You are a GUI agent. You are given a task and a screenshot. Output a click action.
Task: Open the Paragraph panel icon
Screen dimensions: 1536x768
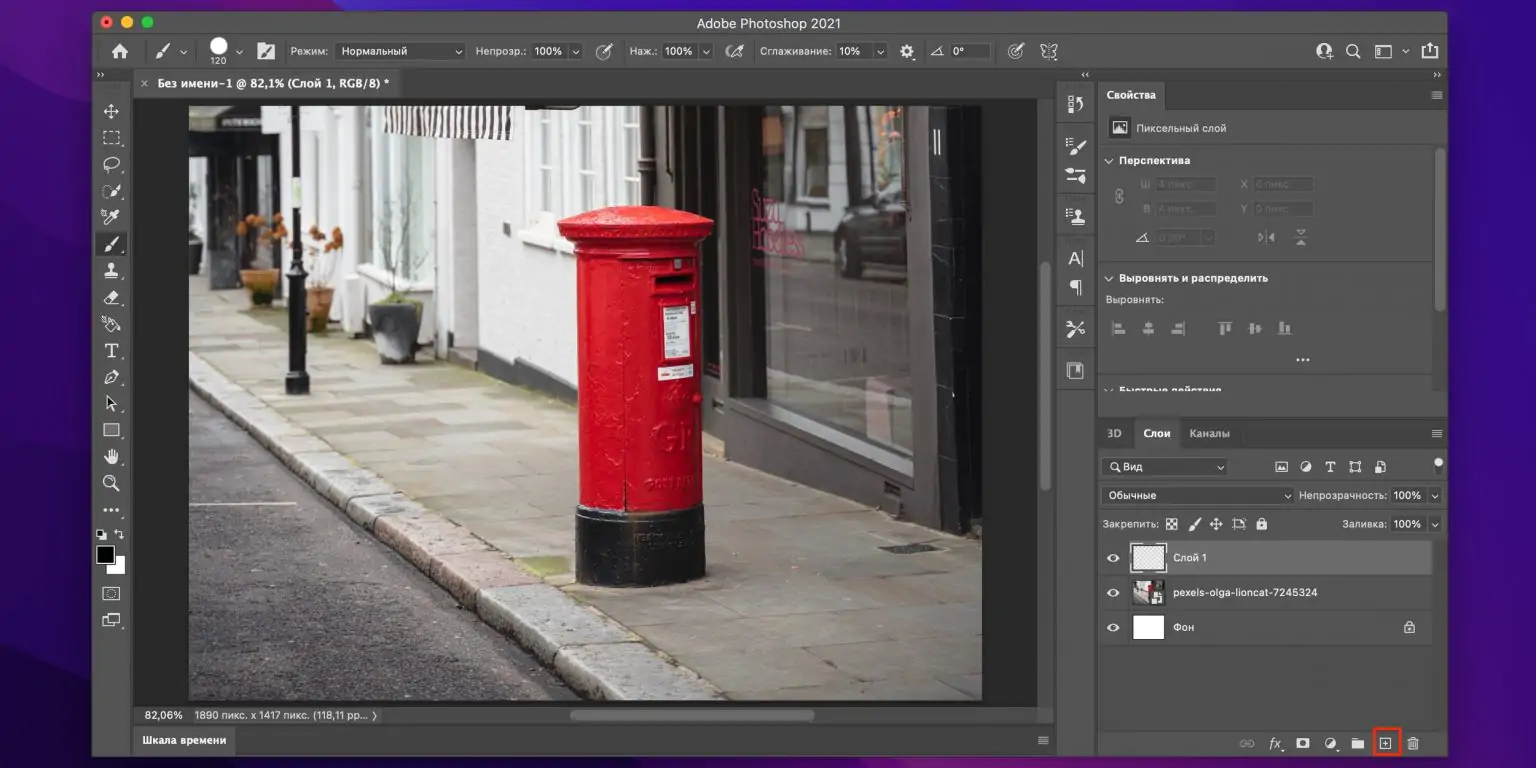pyautogui.click(x=1075, y=287)
